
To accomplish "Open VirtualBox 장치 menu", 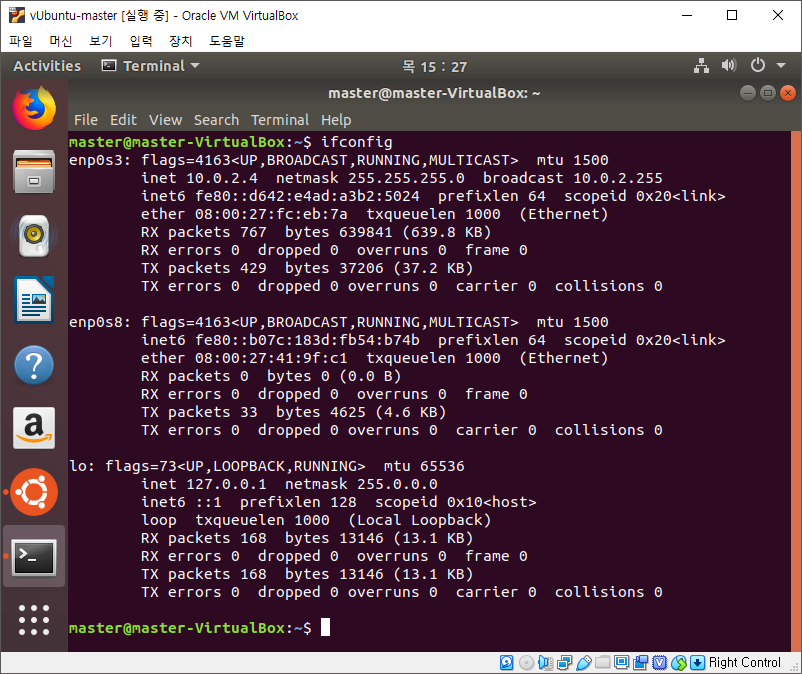I will pyautogui.click(x=181, y=41).
